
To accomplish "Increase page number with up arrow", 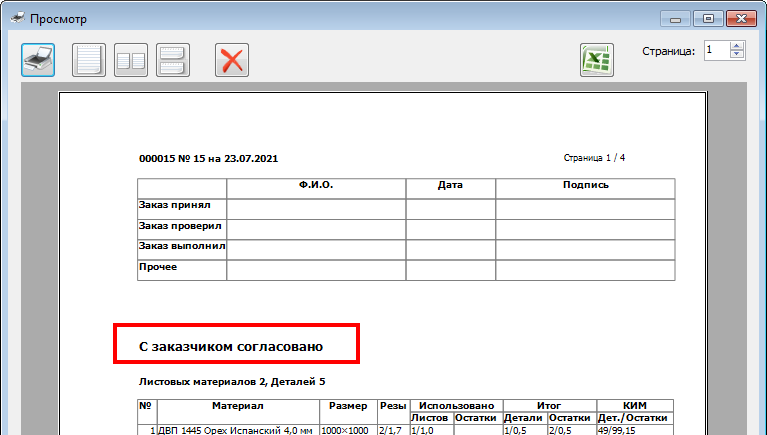I will 737,46.
